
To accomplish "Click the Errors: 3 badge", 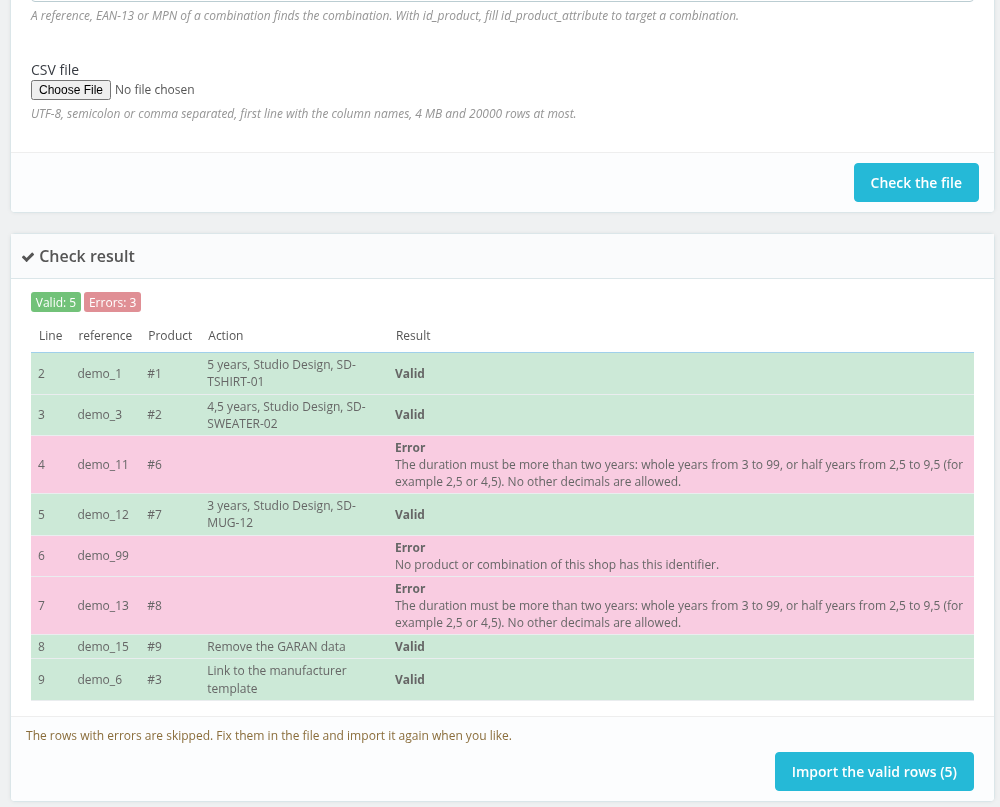I will (x=112, y=302).
